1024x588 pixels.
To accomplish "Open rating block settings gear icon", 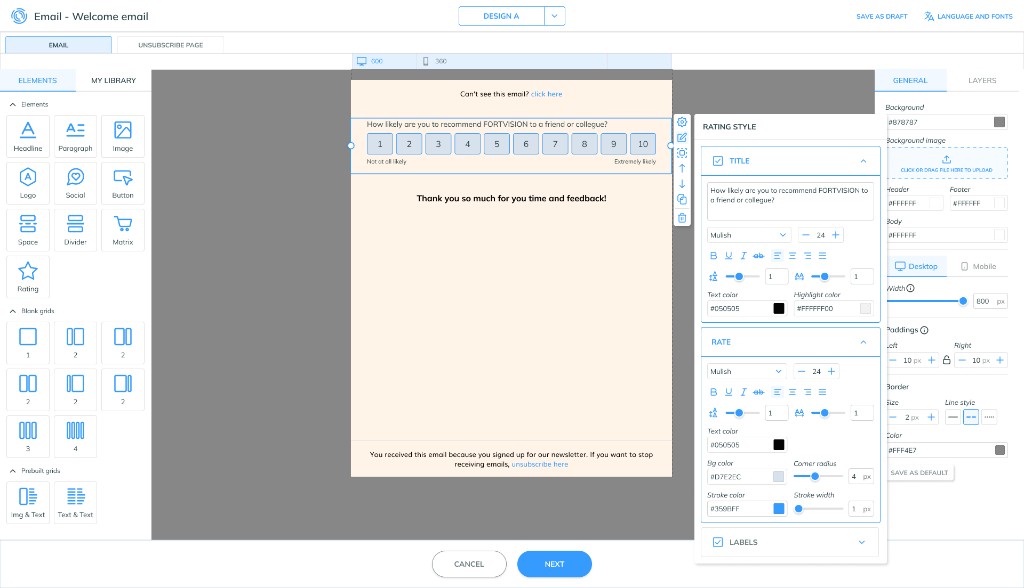I will click(682, 122).
